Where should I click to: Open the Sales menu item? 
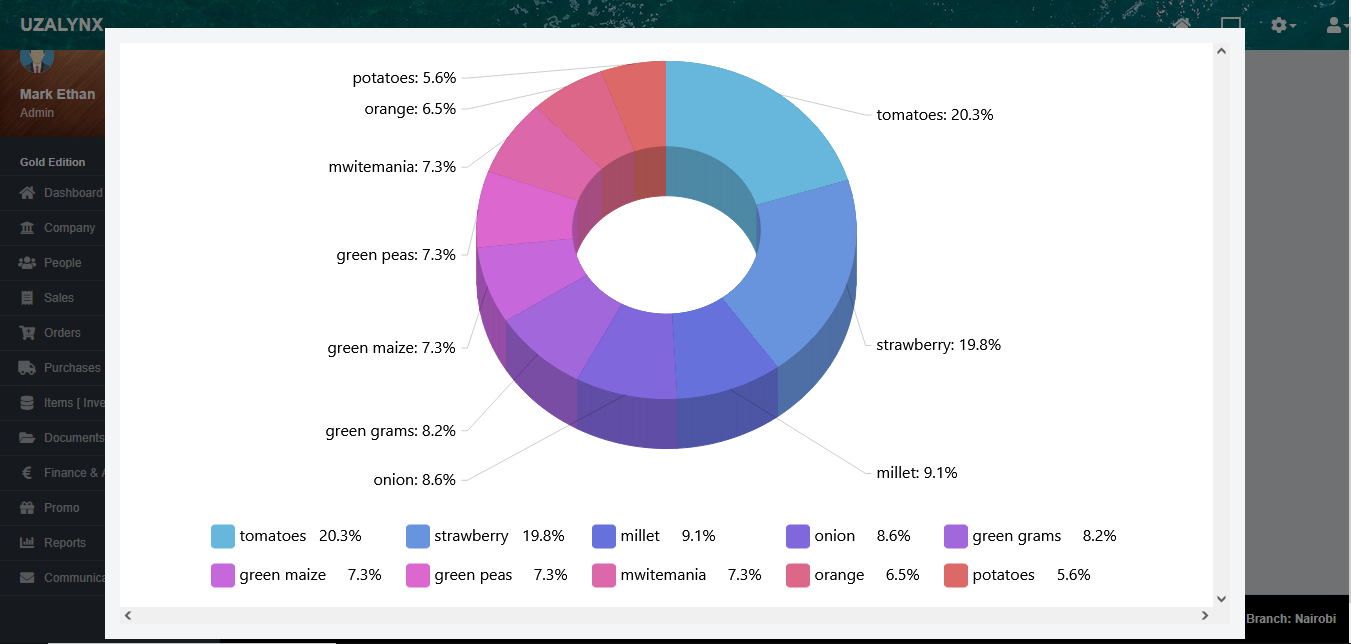pos(59,298)
